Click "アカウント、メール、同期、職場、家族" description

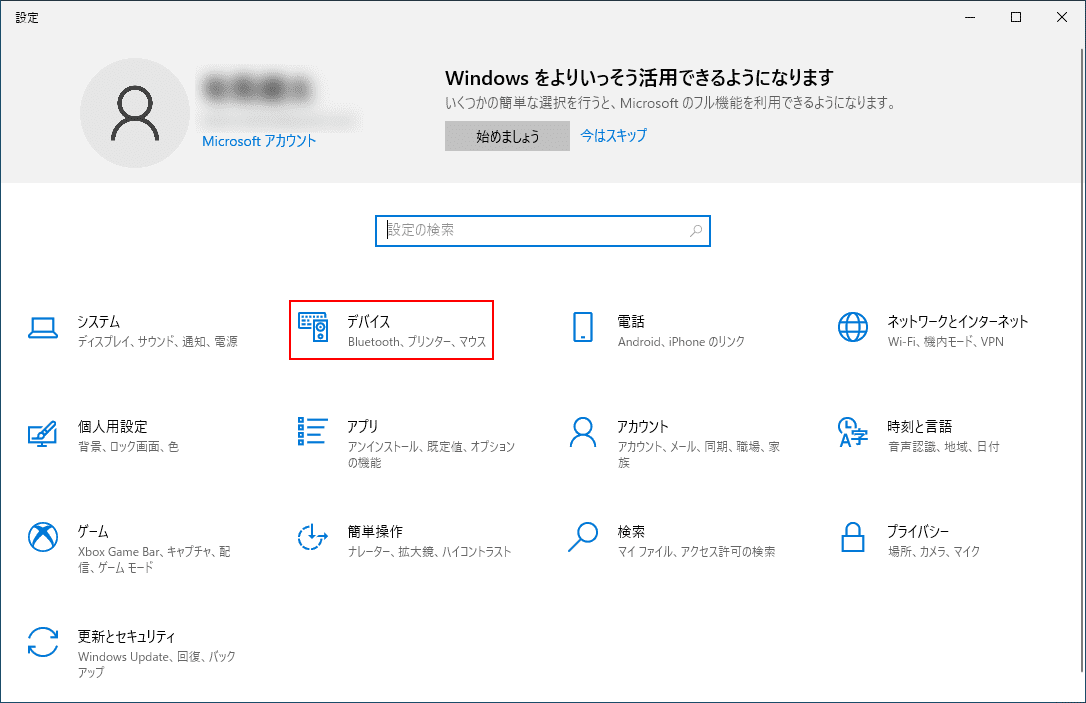[699, 454]
